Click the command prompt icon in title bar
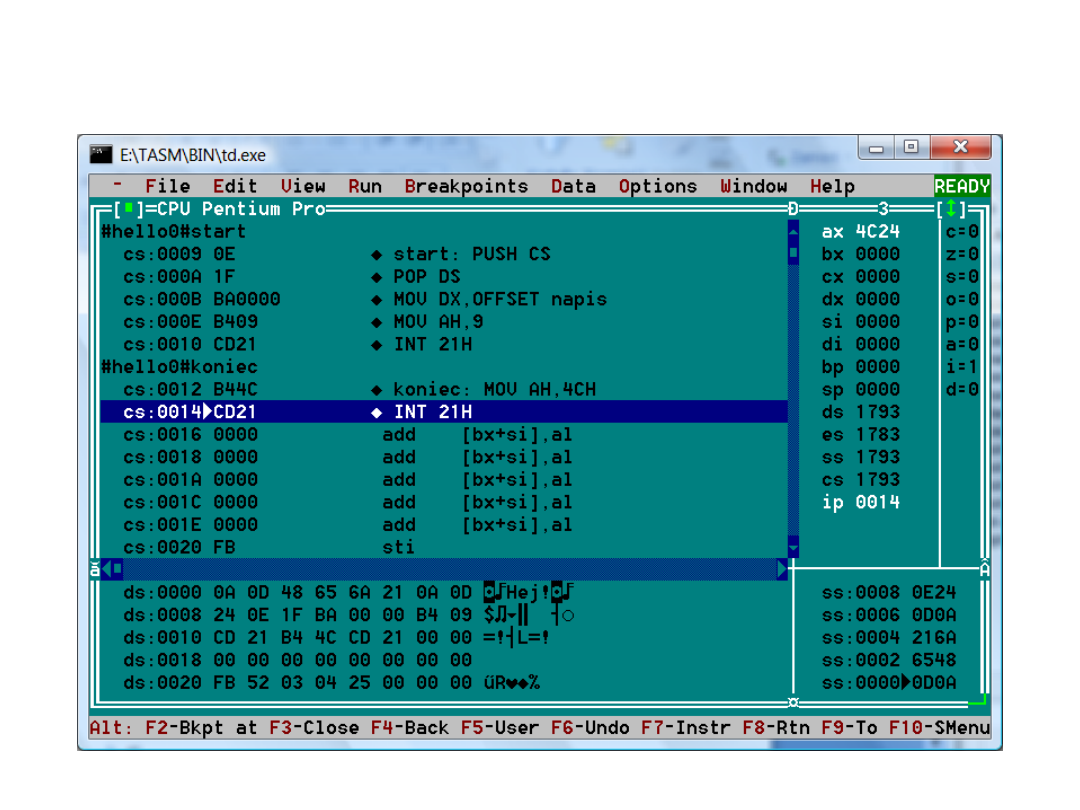 click(x=101, y=154)
